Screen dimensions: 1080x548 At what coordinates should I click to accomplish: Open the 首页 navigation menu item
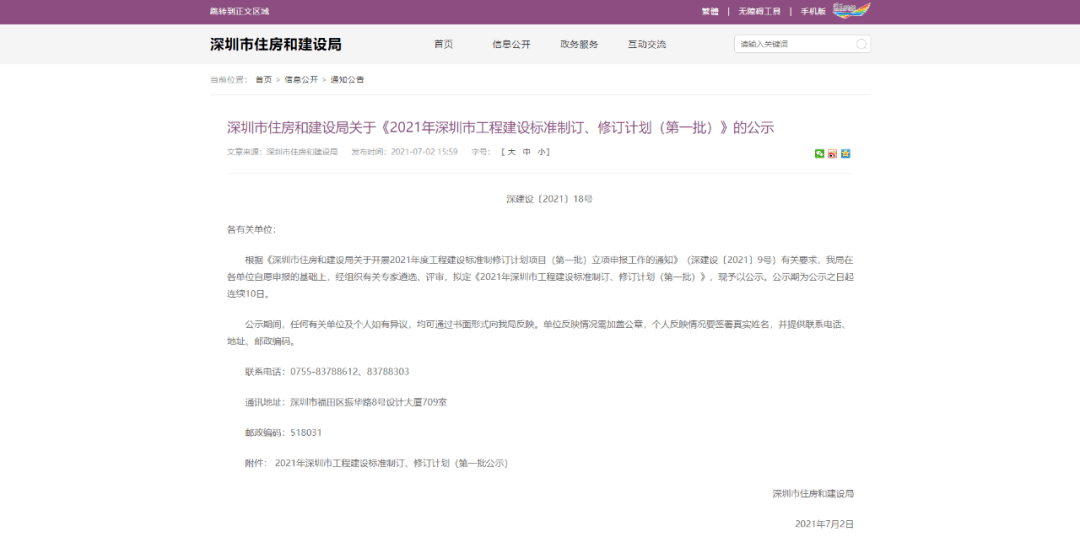tap(443, 44)
